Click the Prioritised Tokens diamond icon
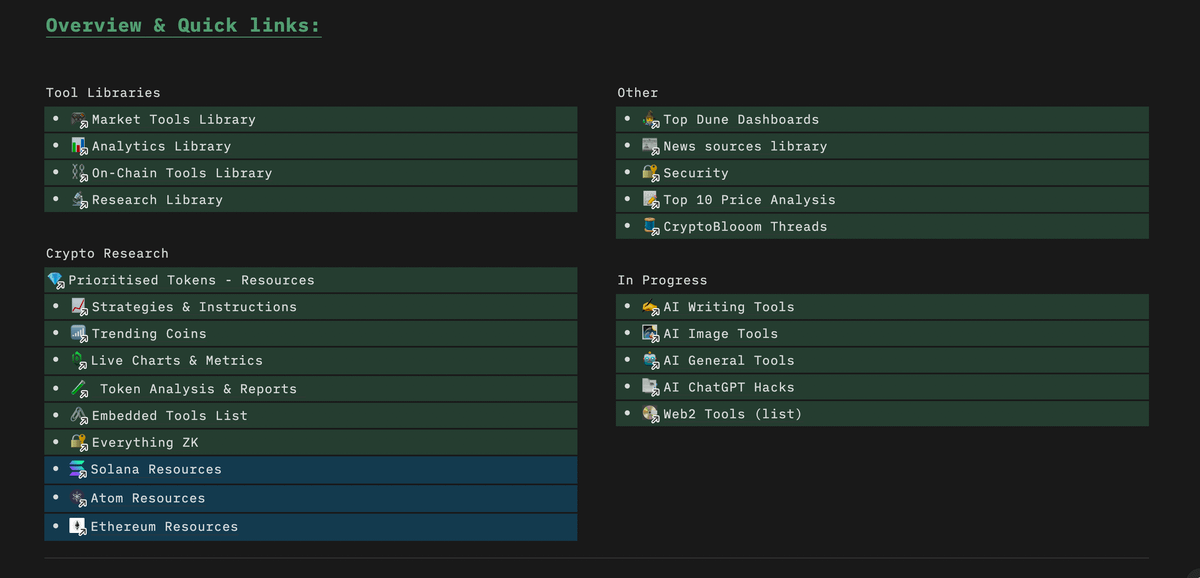 56,281
